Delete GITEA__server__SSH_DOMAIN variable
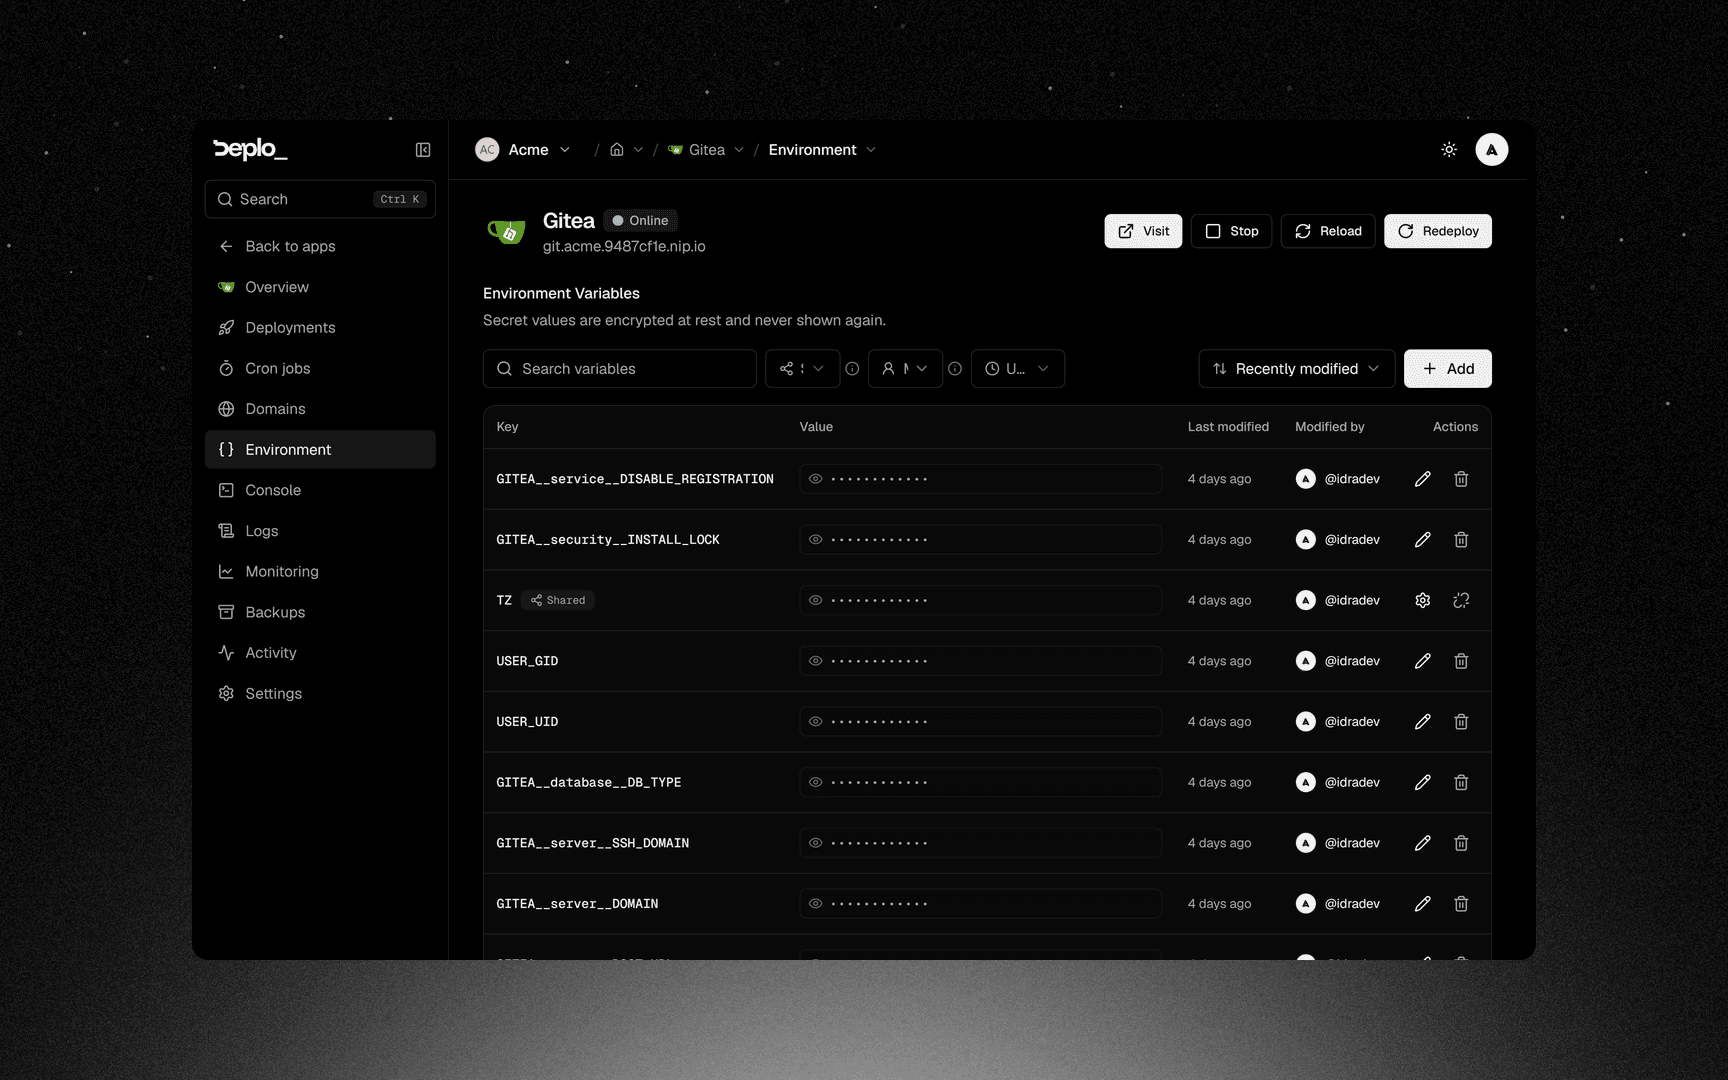1728x1080 pixels. 1461,843
